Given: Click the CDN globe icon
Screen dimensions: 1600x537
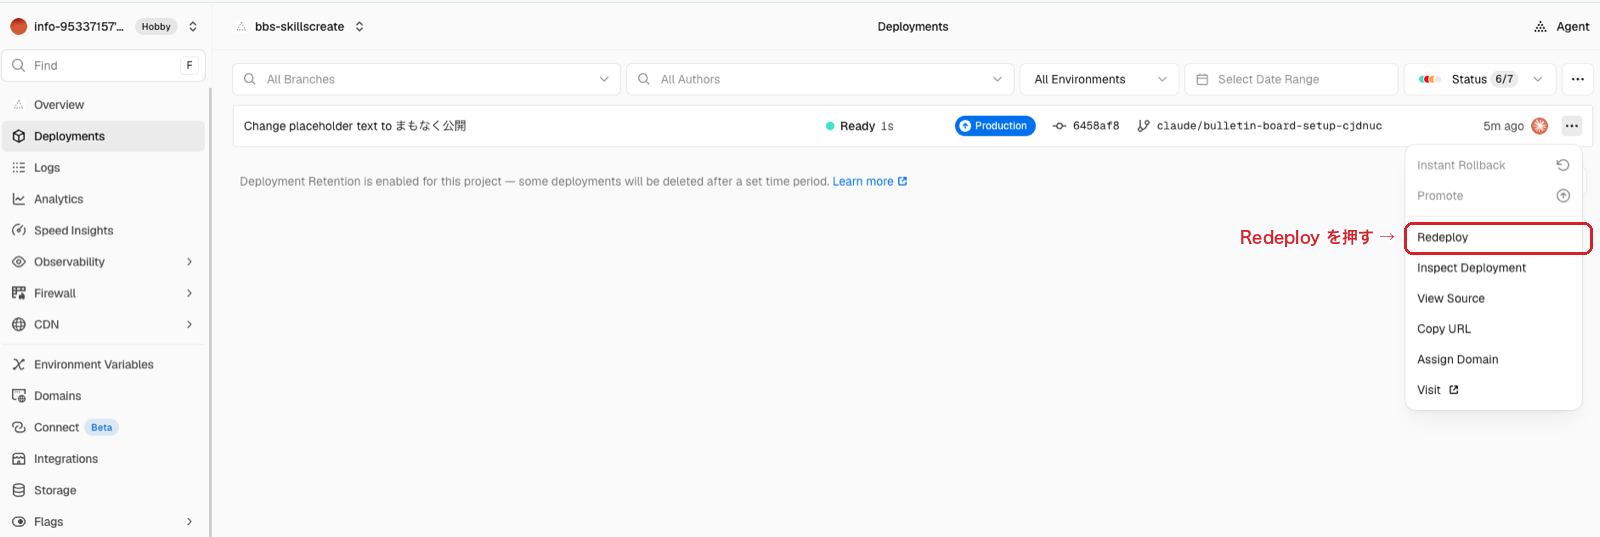Looking at the screenshot, I should pyautogui.click(x=18, y=325).
